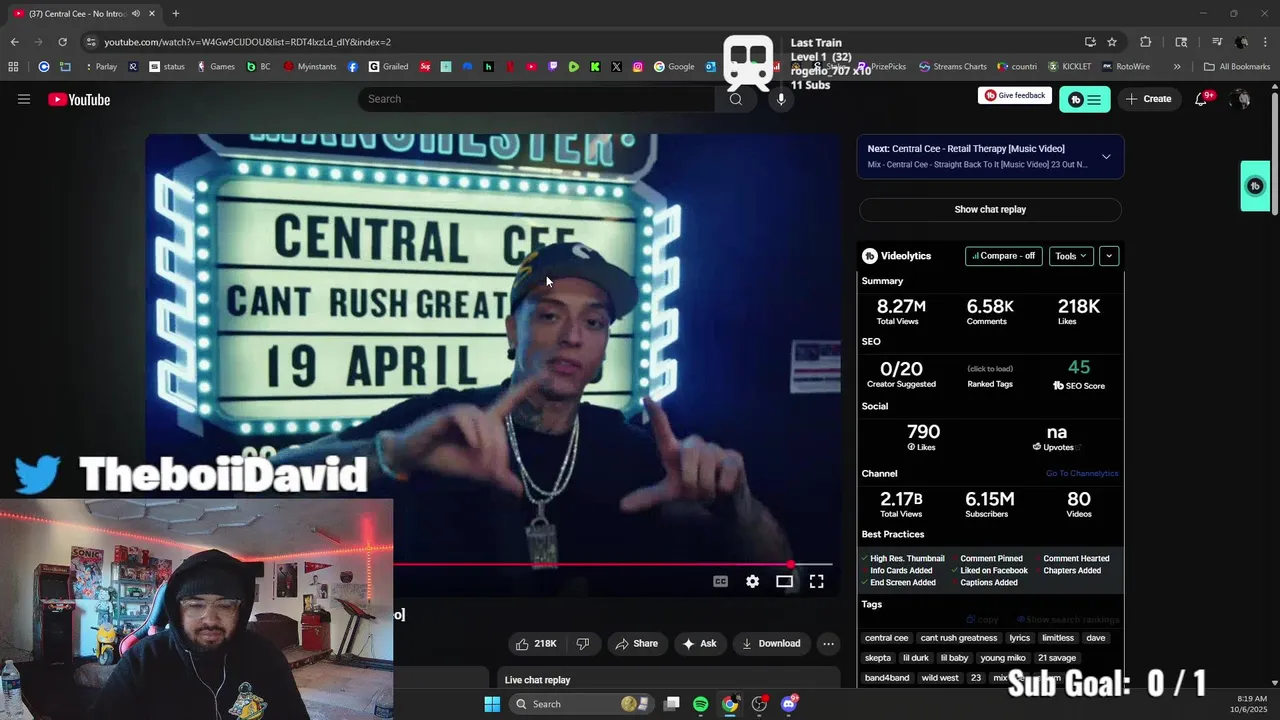This screenshot has width=1280, height=720.
Task: Mute the tab audio speaker icon
Action: tap(136, 14)
